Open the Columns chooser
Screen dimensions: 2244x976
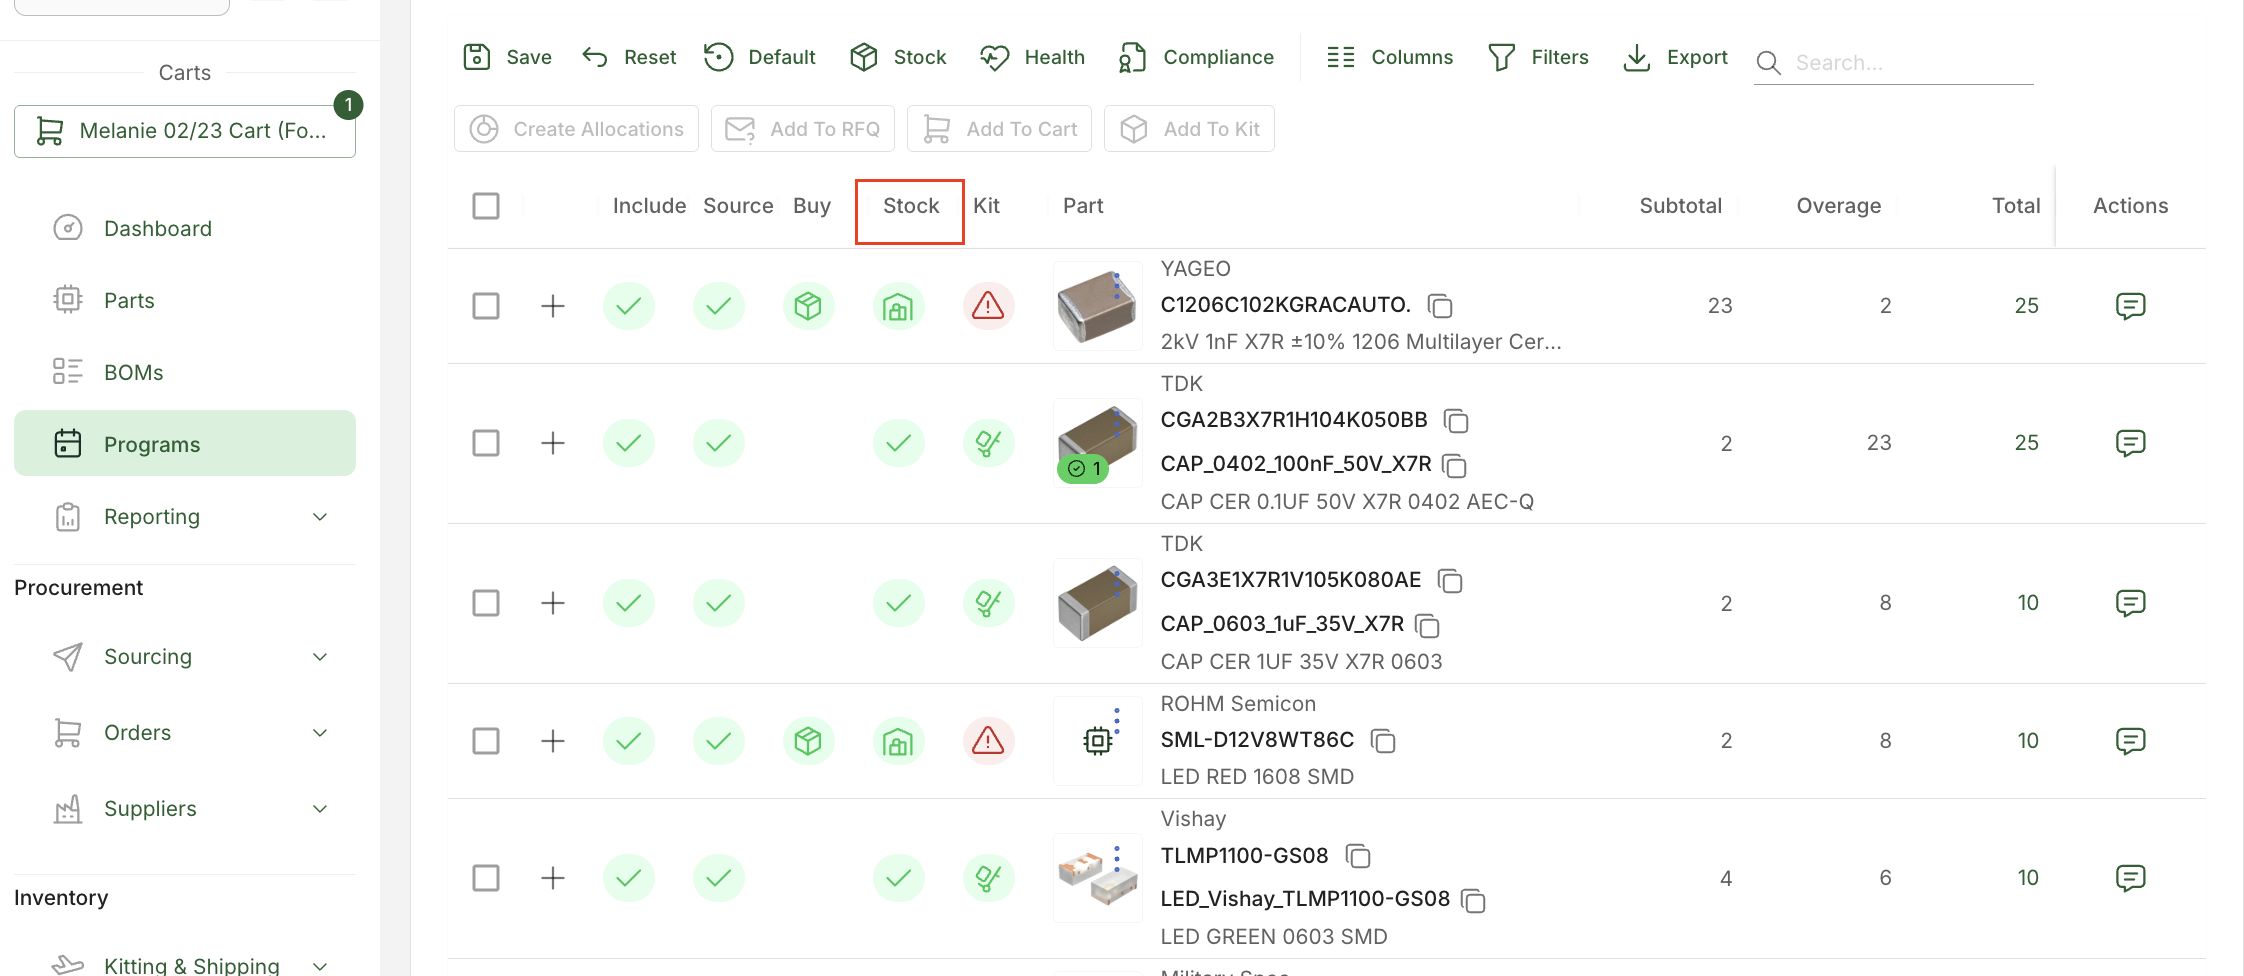point(1390,57)
